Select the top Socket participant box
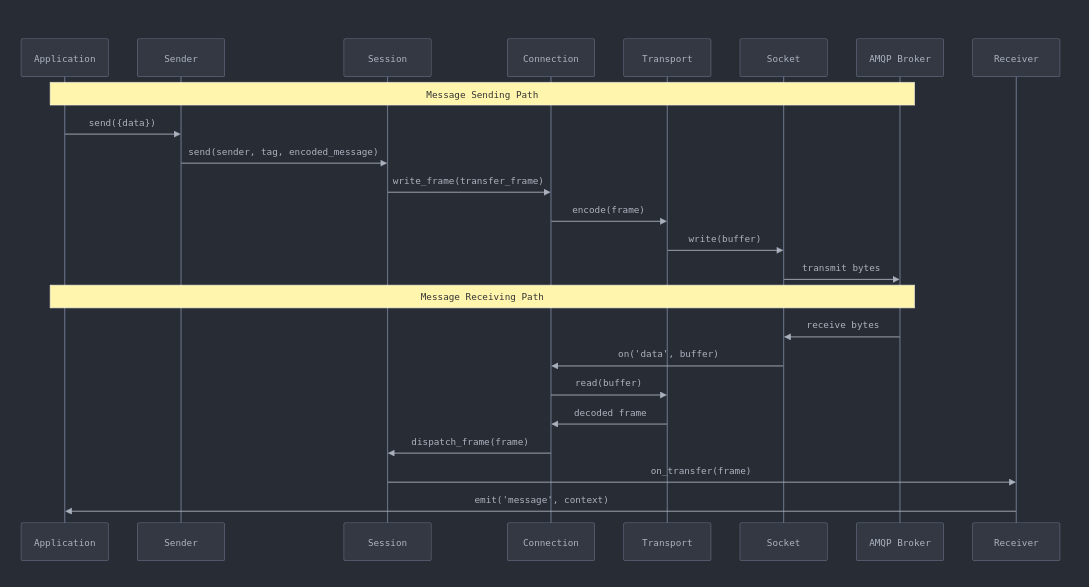This screenshot has height=587, width=1089. tap(783, 58)
